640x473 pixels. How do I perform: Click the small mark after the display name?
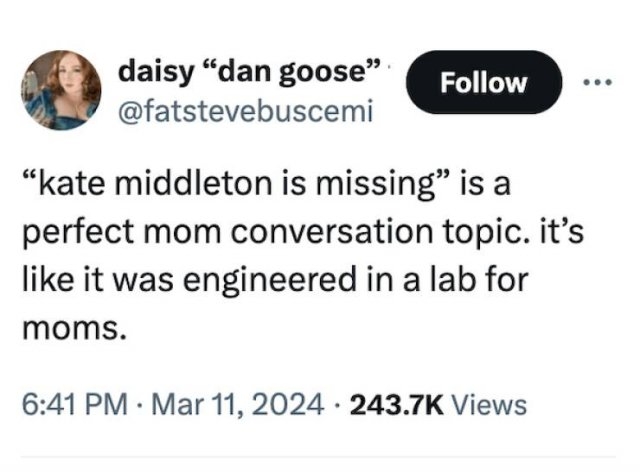pos(389,70)
